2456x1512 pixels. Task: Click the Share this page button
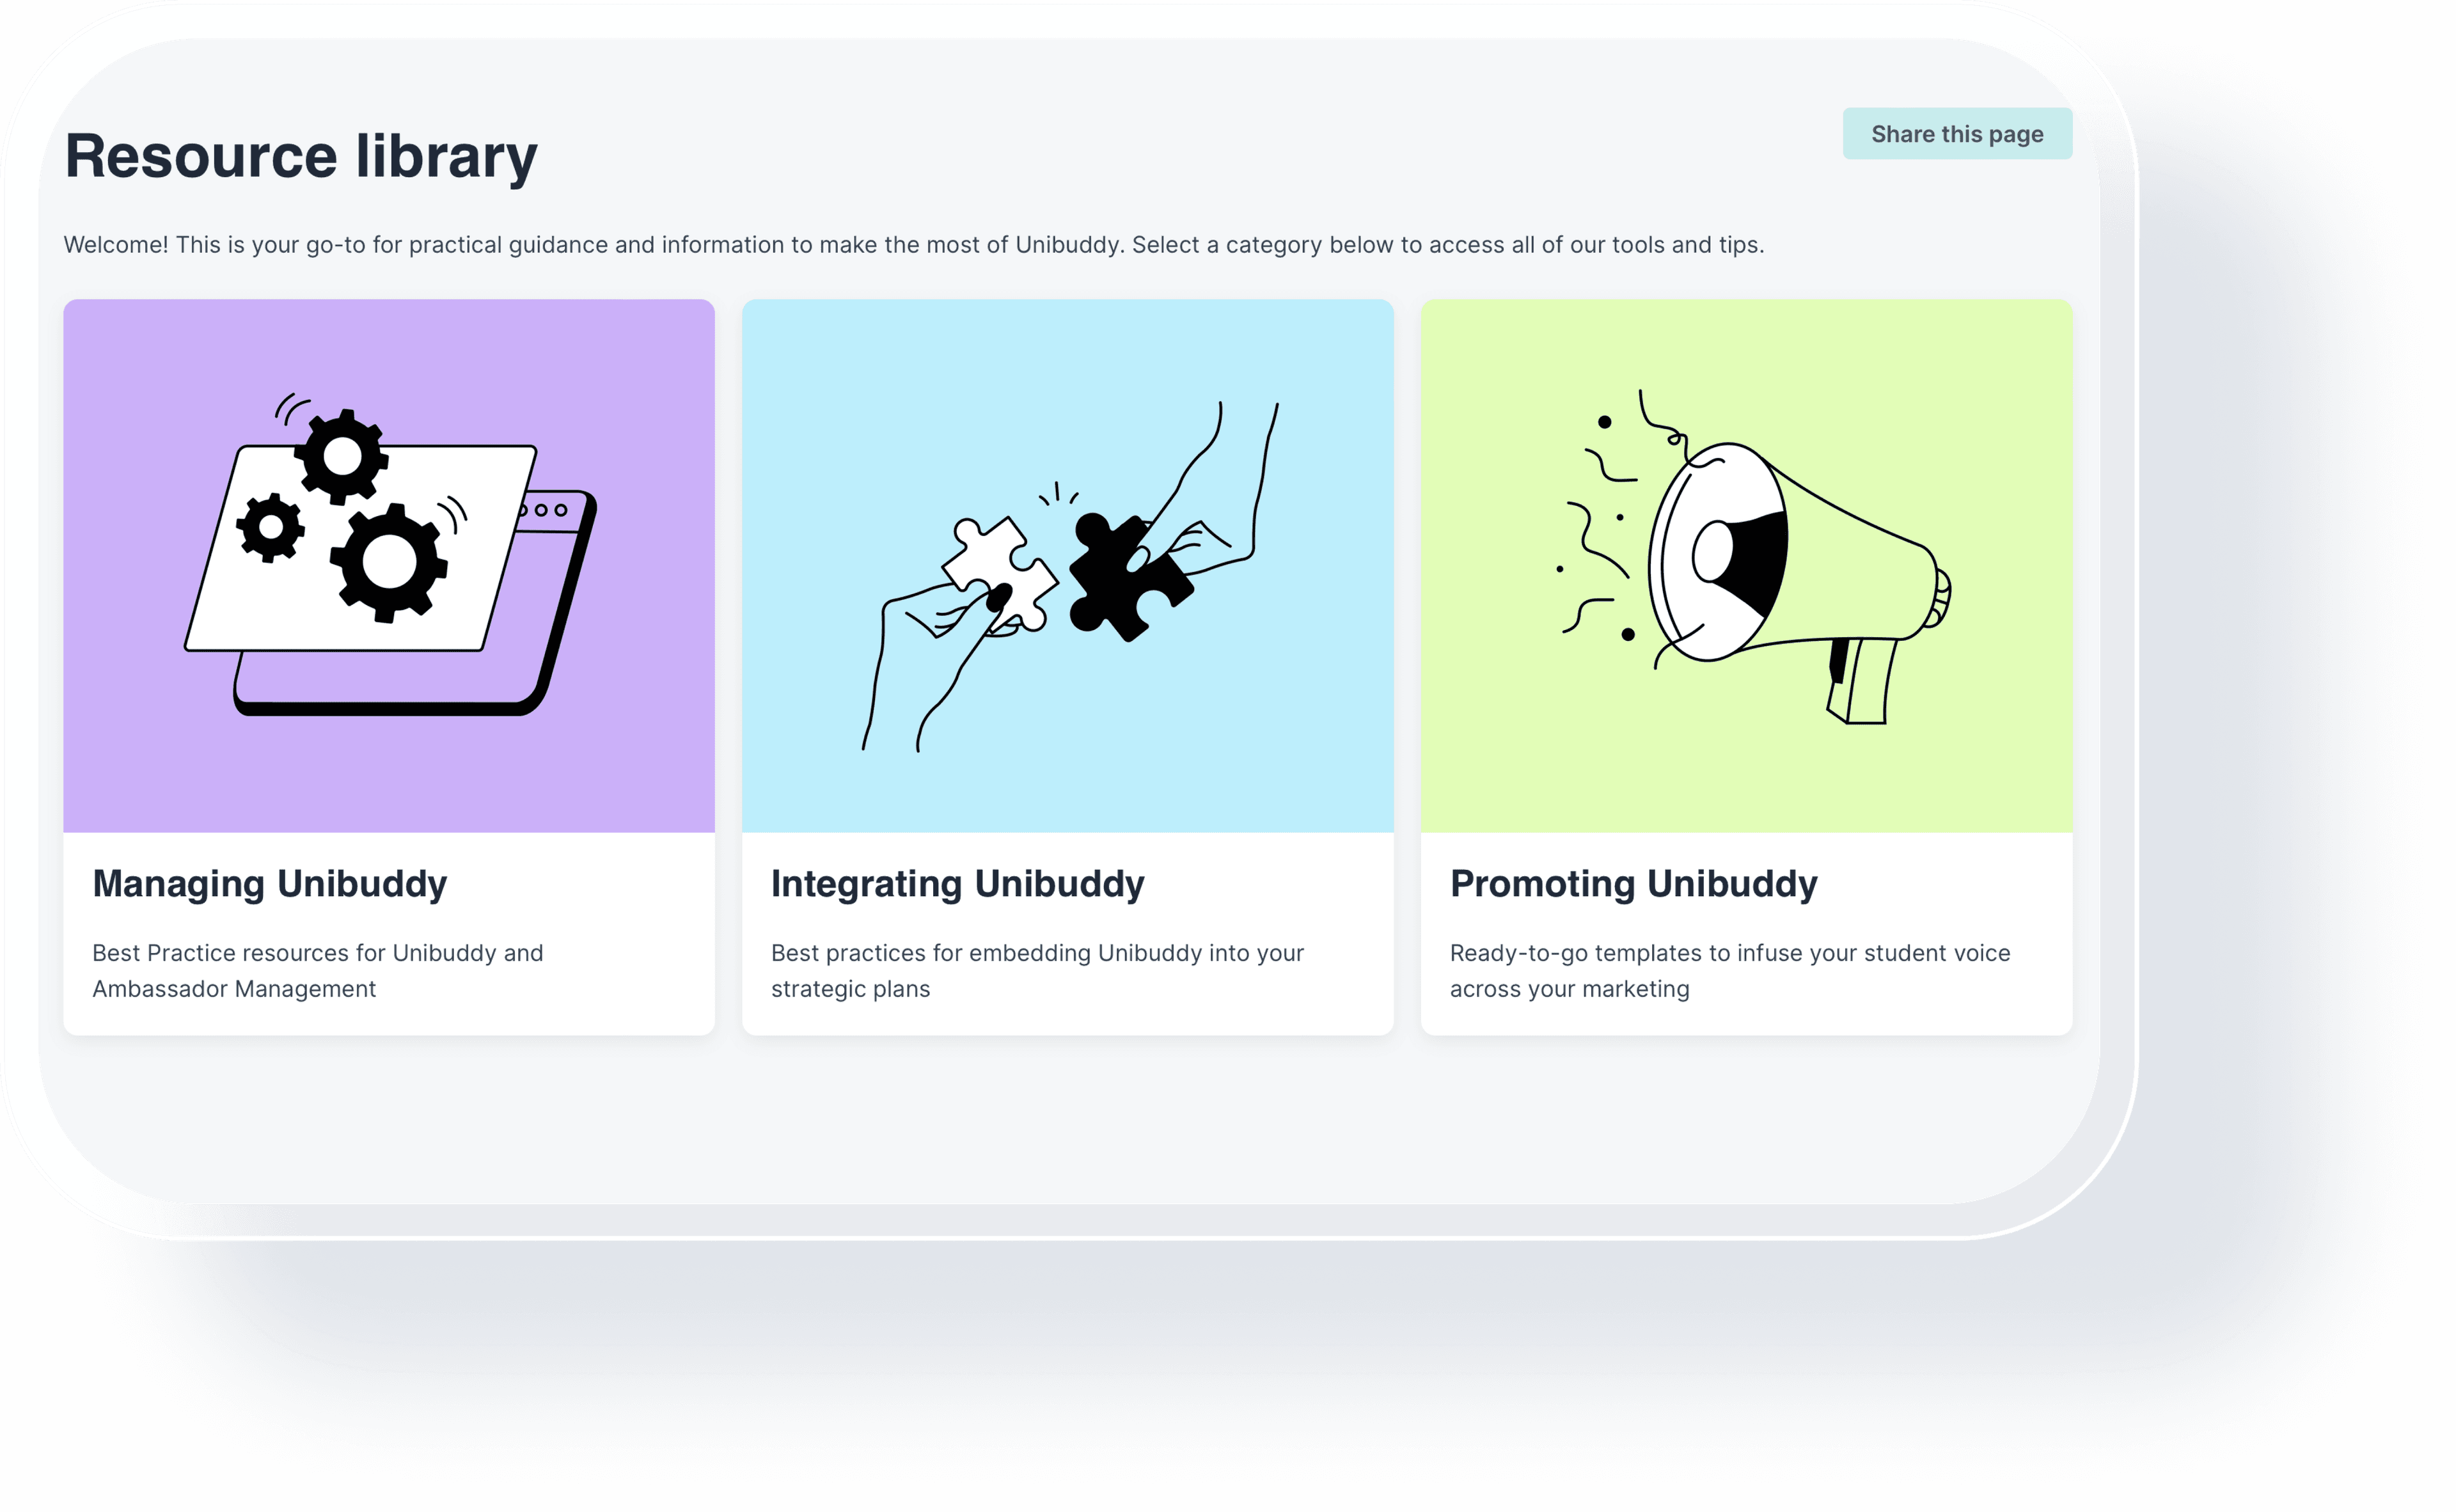point(1956,134)
